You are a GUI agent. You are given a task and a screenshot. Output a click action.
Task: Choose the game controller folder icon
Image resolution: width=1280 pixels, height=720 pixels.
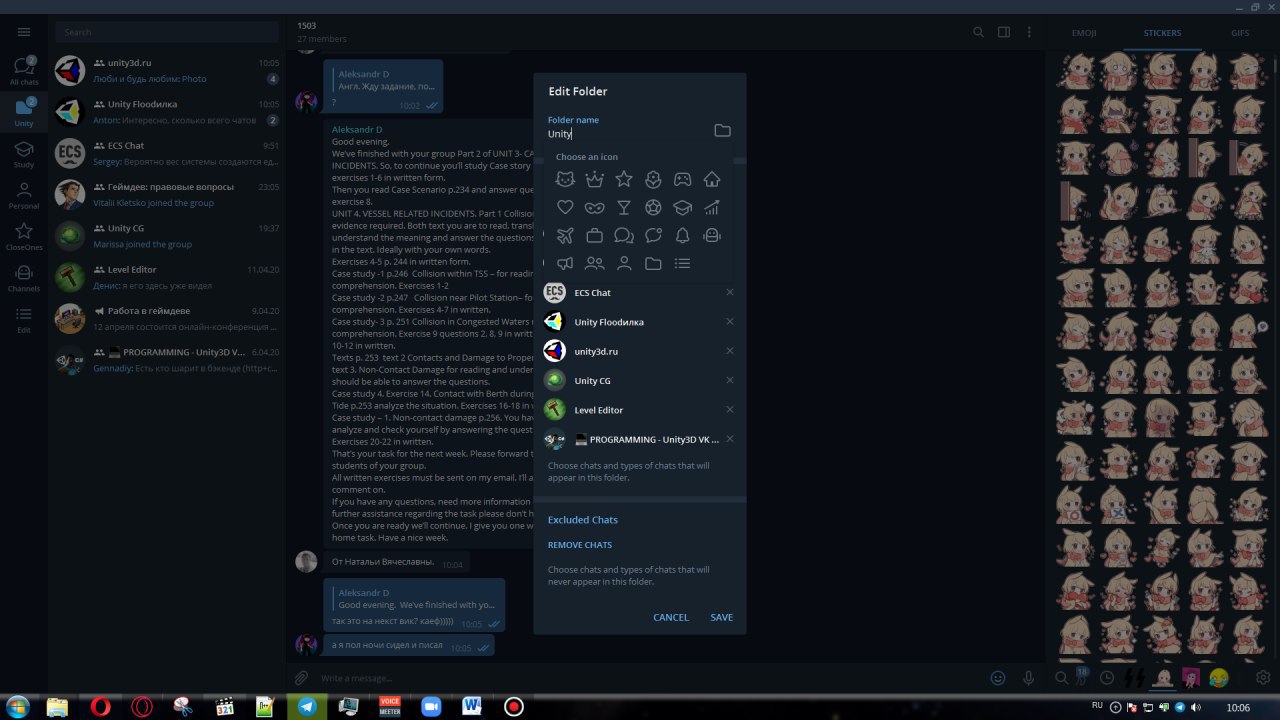pyautogui.click(x=682, y=179)
